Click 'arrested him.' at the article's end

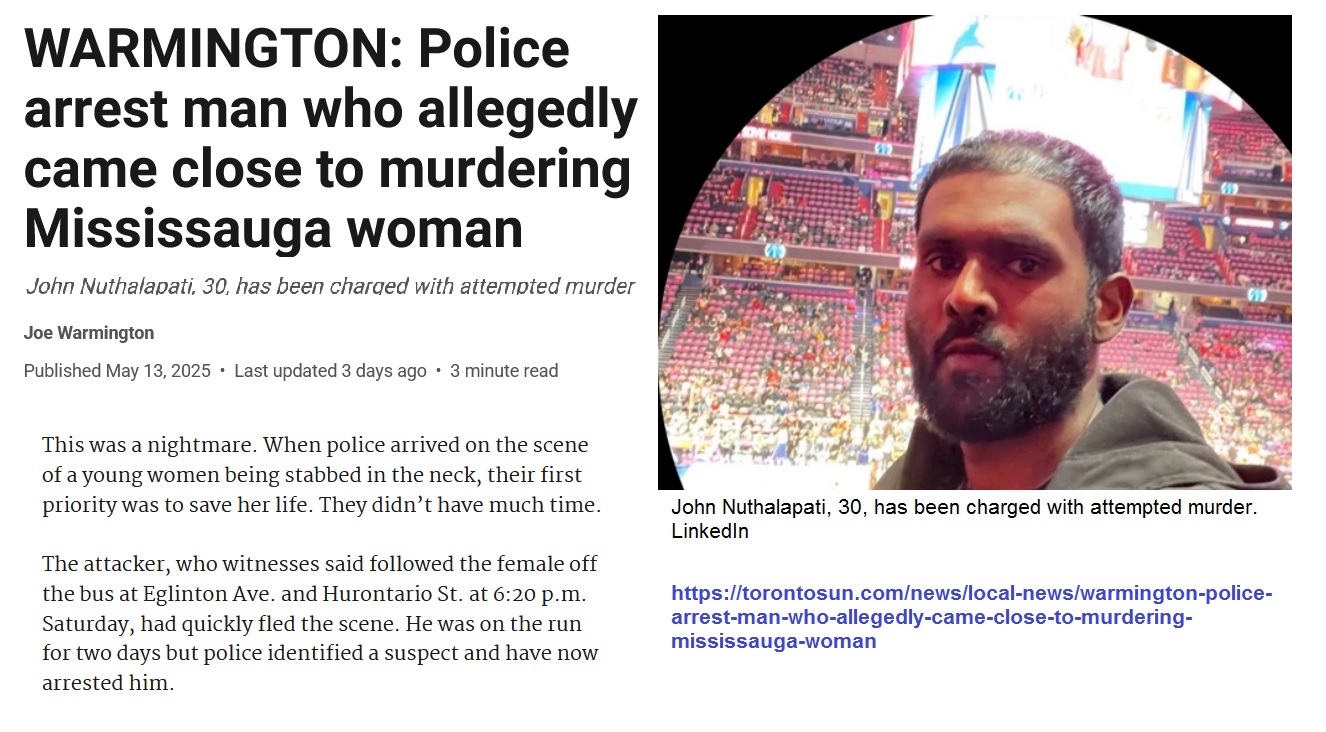[x=108, y=684]
